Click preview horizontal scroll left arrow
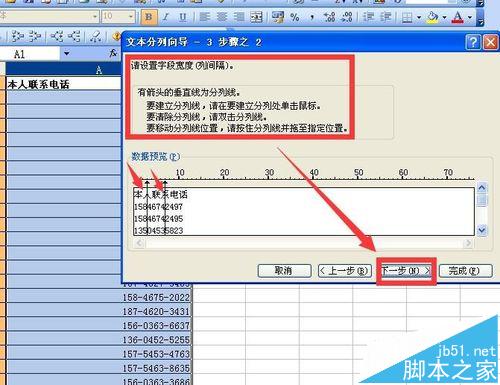 coord(139,243)
